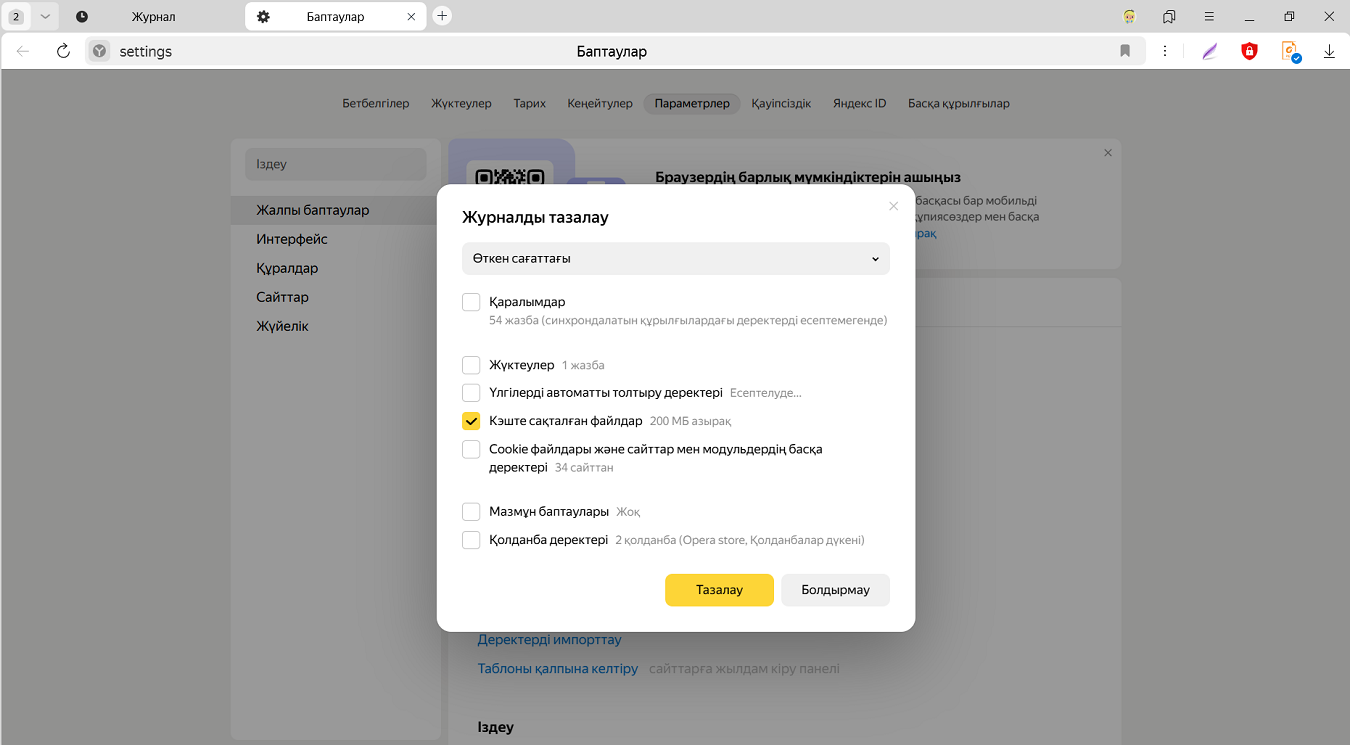This screenshot has height=745, width=1350.
Task: Click the Іздеу search field
Action: click(336, 164)
